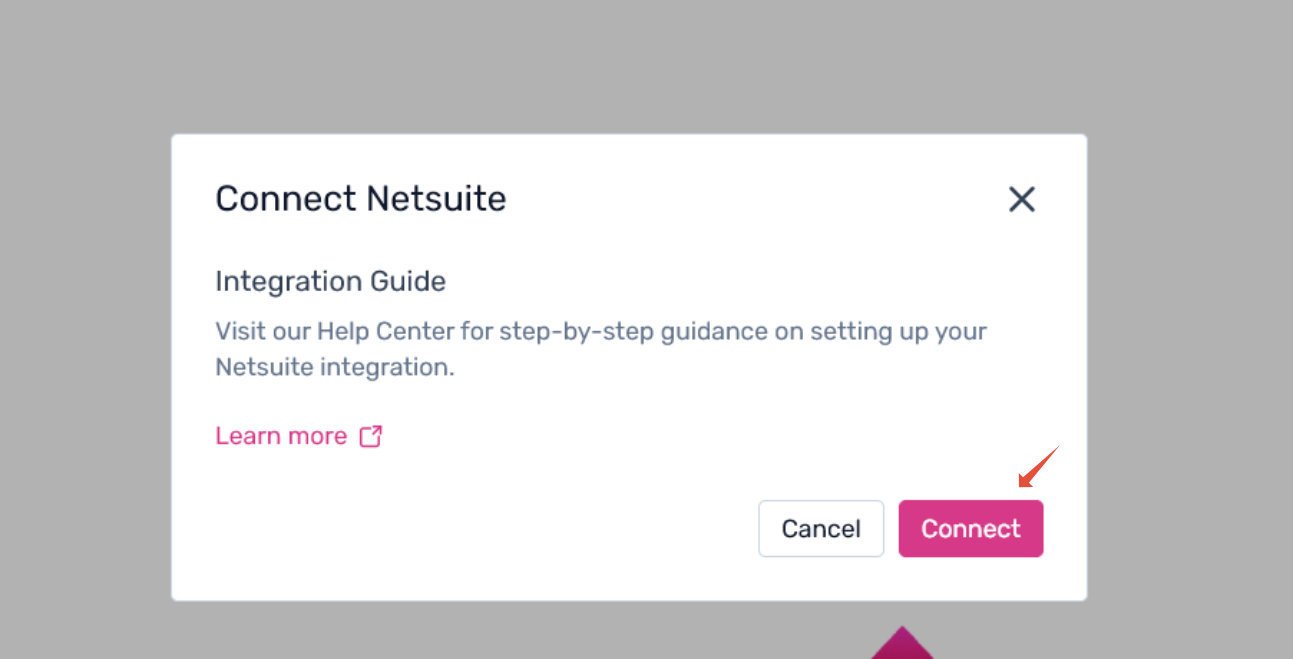This screenshot has width=1293, height=659.
Task: Abort Netsuite setup via Cancel
Action: point(820,528)
